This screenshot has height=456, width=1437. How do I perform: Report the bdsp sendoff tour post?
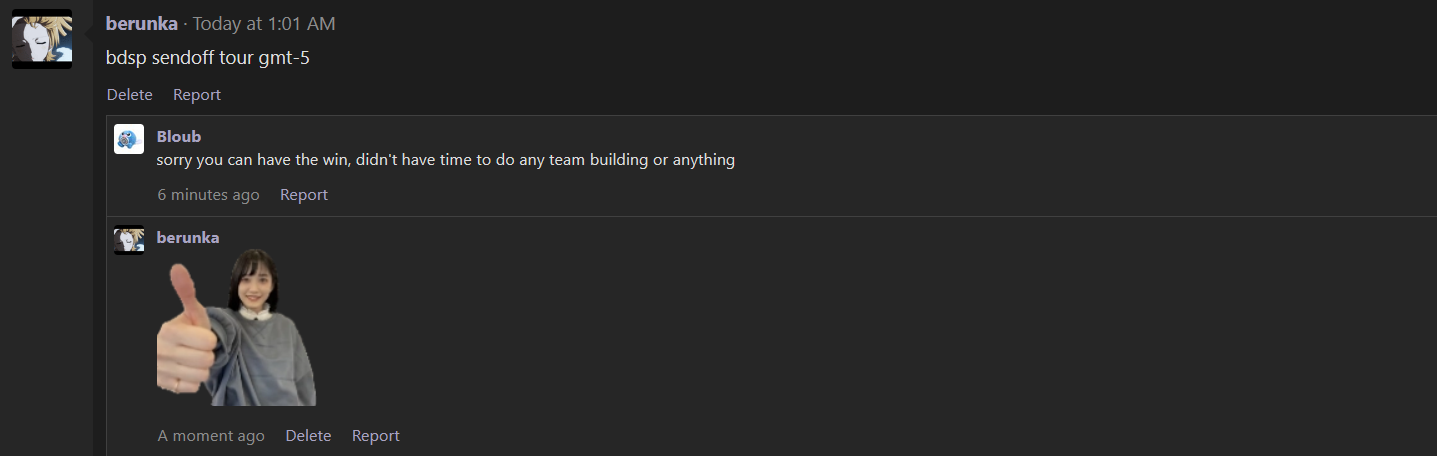pyautogui.click(x=197, y=95)
